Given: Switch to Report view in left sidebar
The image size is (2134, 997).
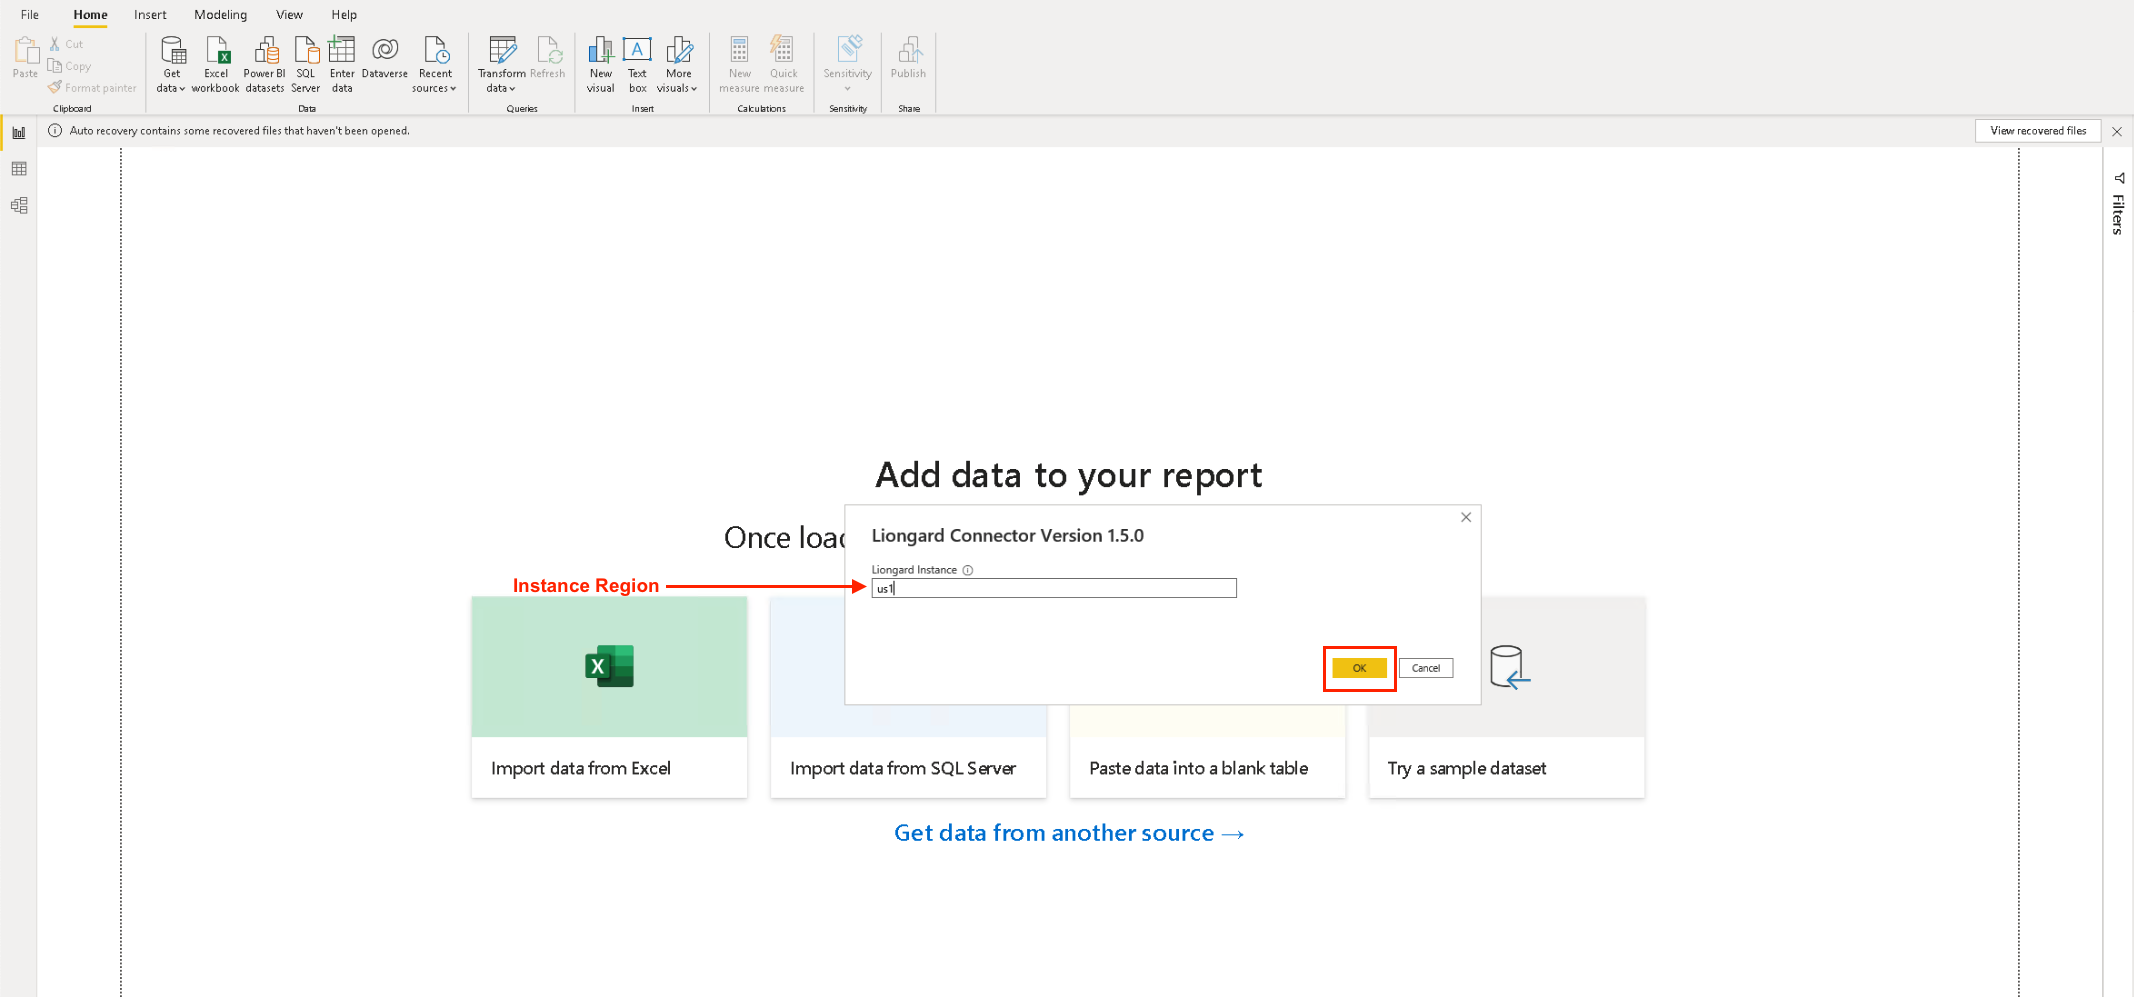Looking at the screenshot, I should [x=19, y=133].
